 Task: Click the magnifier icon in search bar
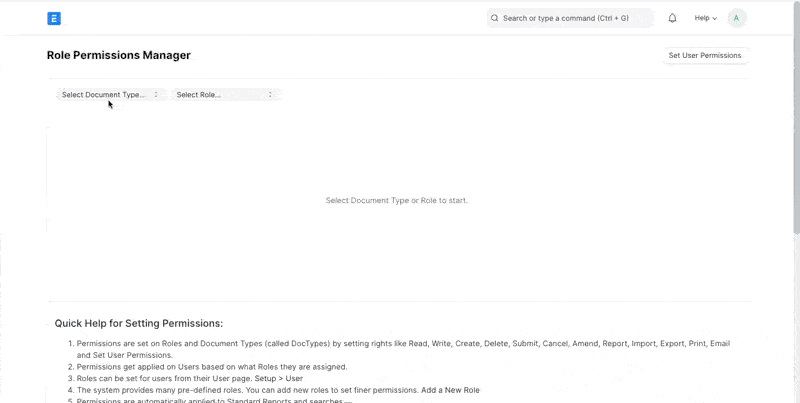(494, 18)
